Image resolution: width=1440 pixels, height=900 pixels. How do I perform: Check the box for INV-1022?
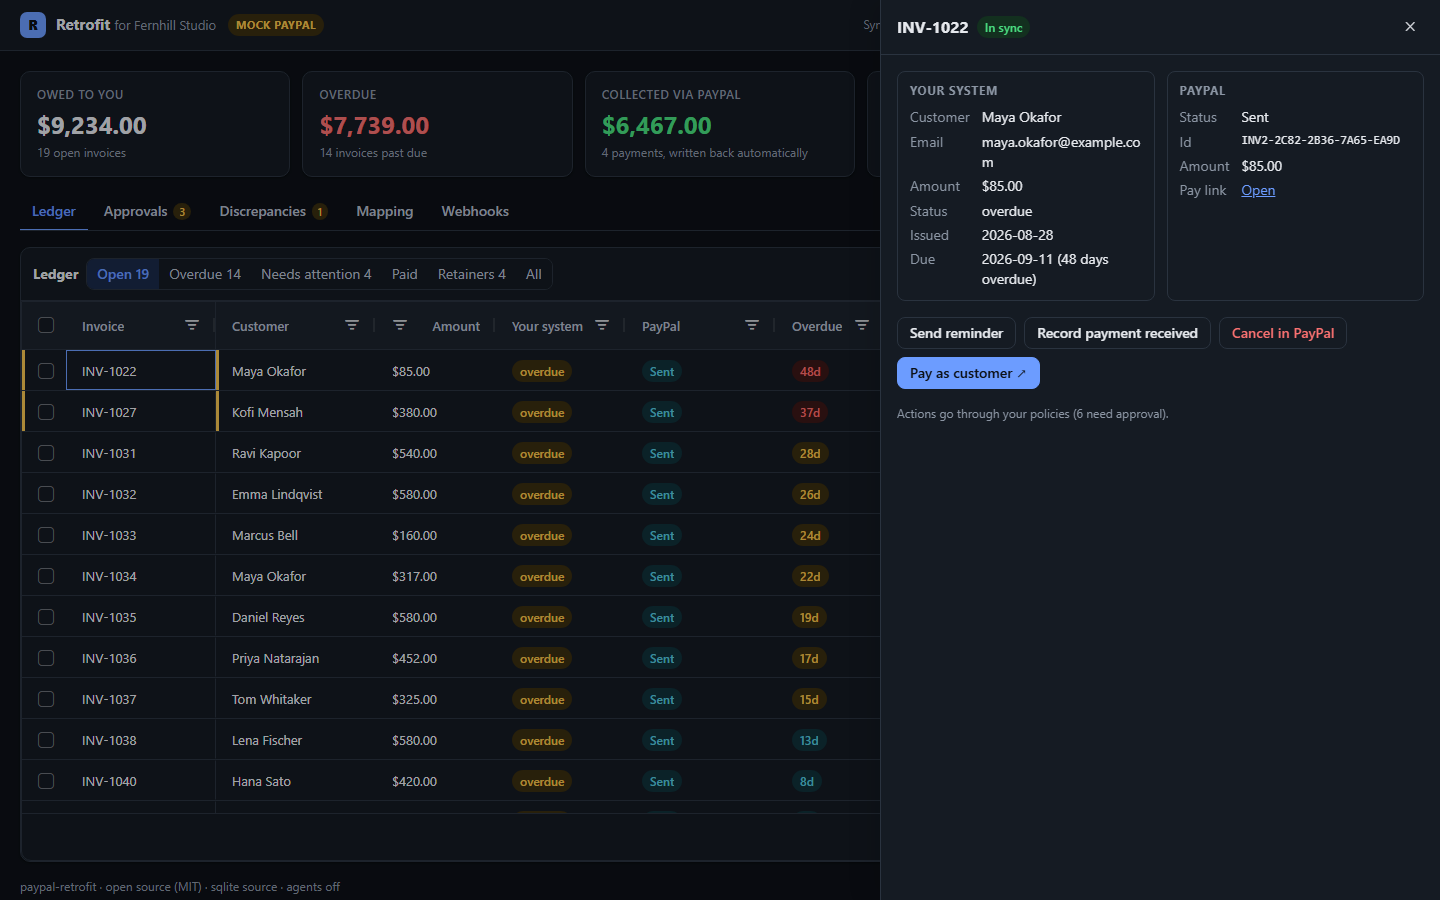tap(46, 371)
